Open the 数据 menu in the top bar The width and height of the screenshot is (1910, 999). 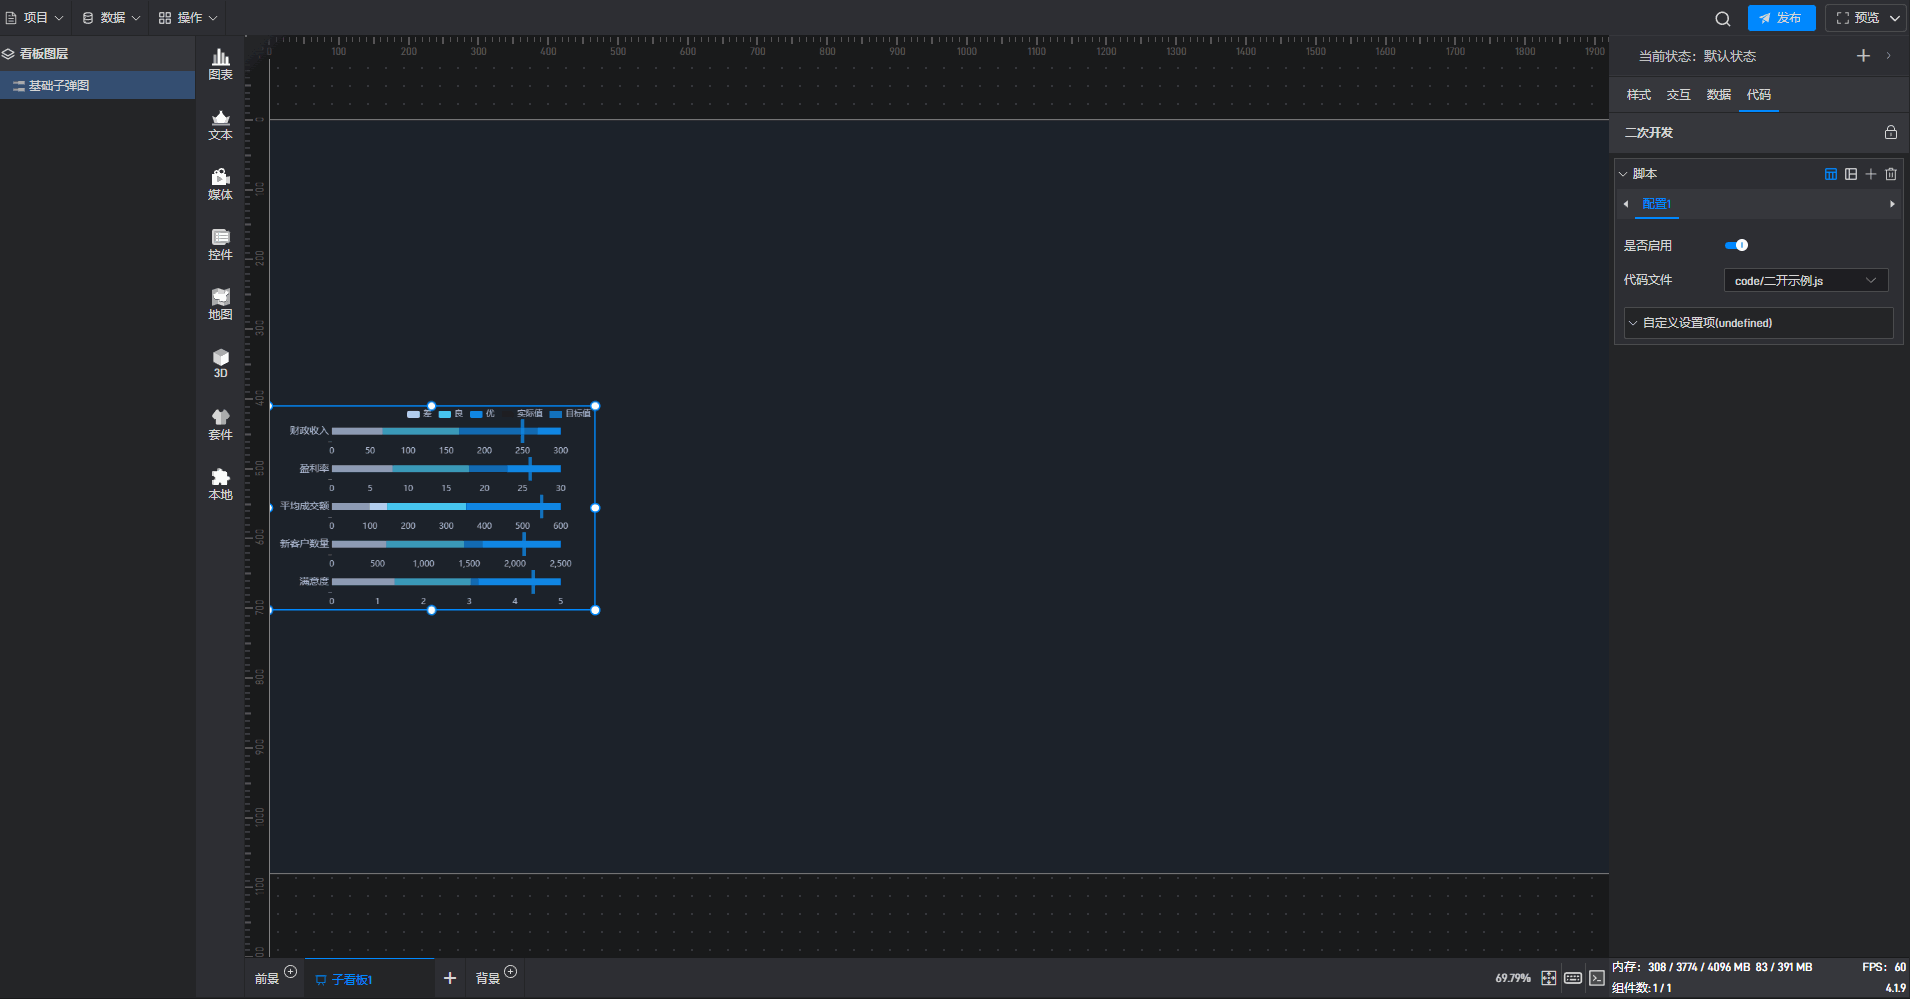(111, 18)
